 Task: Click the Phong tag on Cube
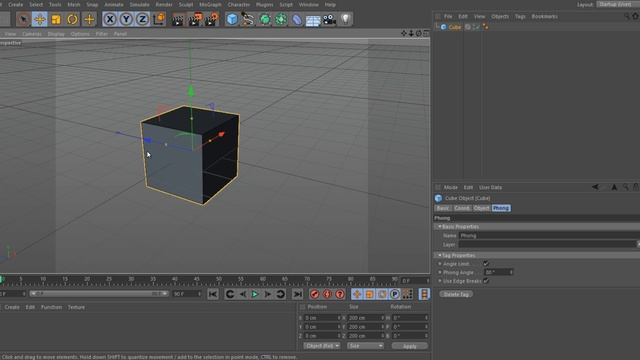click(x=485, y=27)
